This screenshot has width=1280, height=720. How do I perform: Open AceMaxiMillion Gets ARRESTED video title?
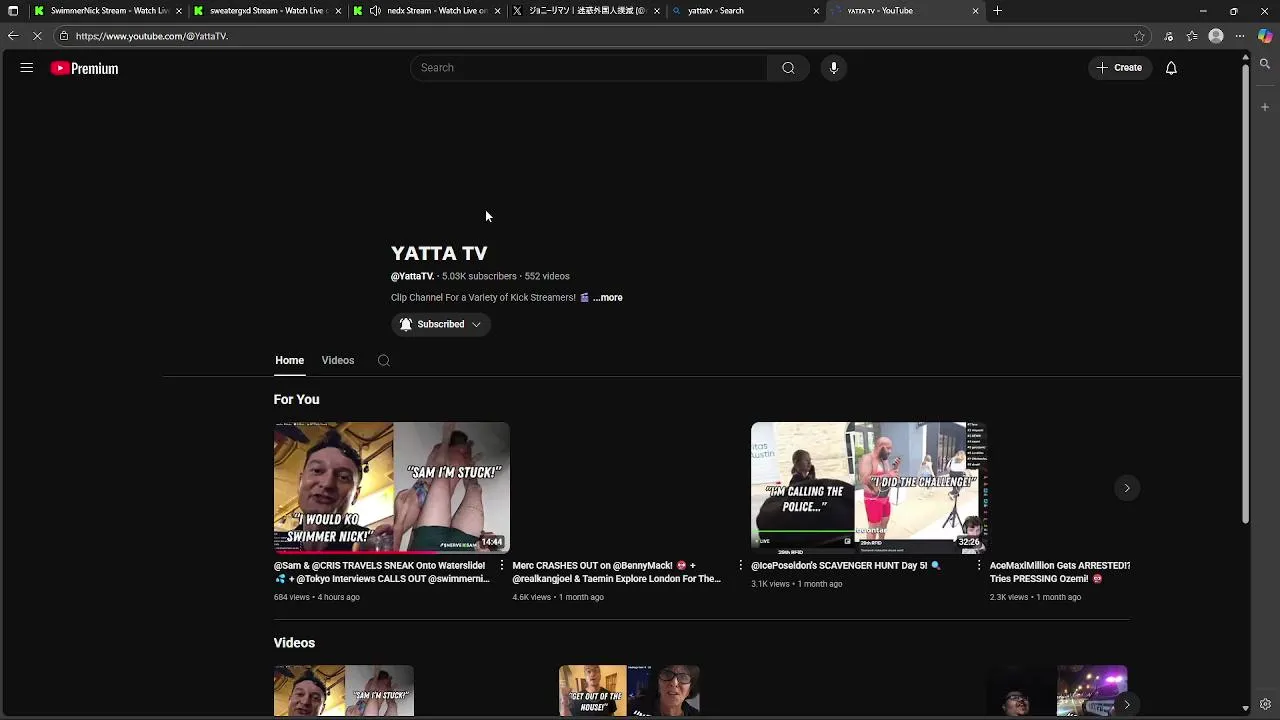tap(1060, 572)
